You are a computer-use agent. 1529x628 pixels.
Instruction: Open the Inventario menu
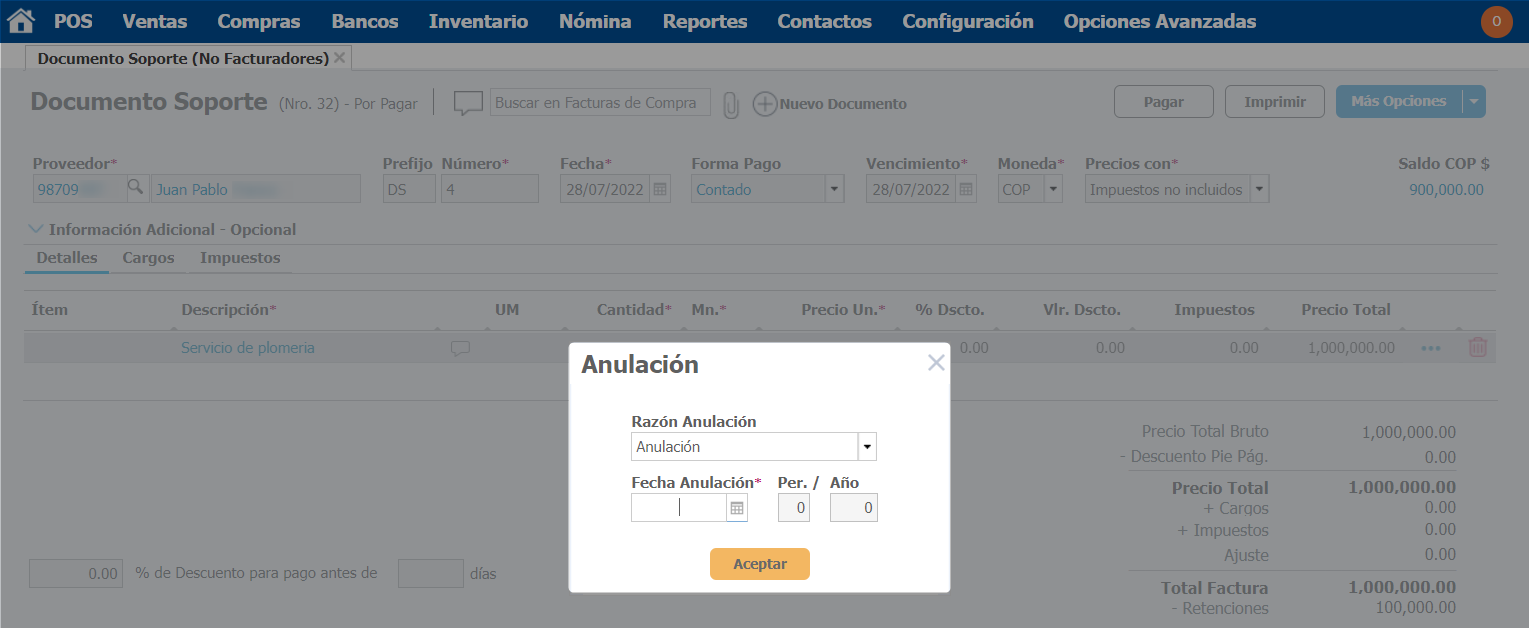478,21
